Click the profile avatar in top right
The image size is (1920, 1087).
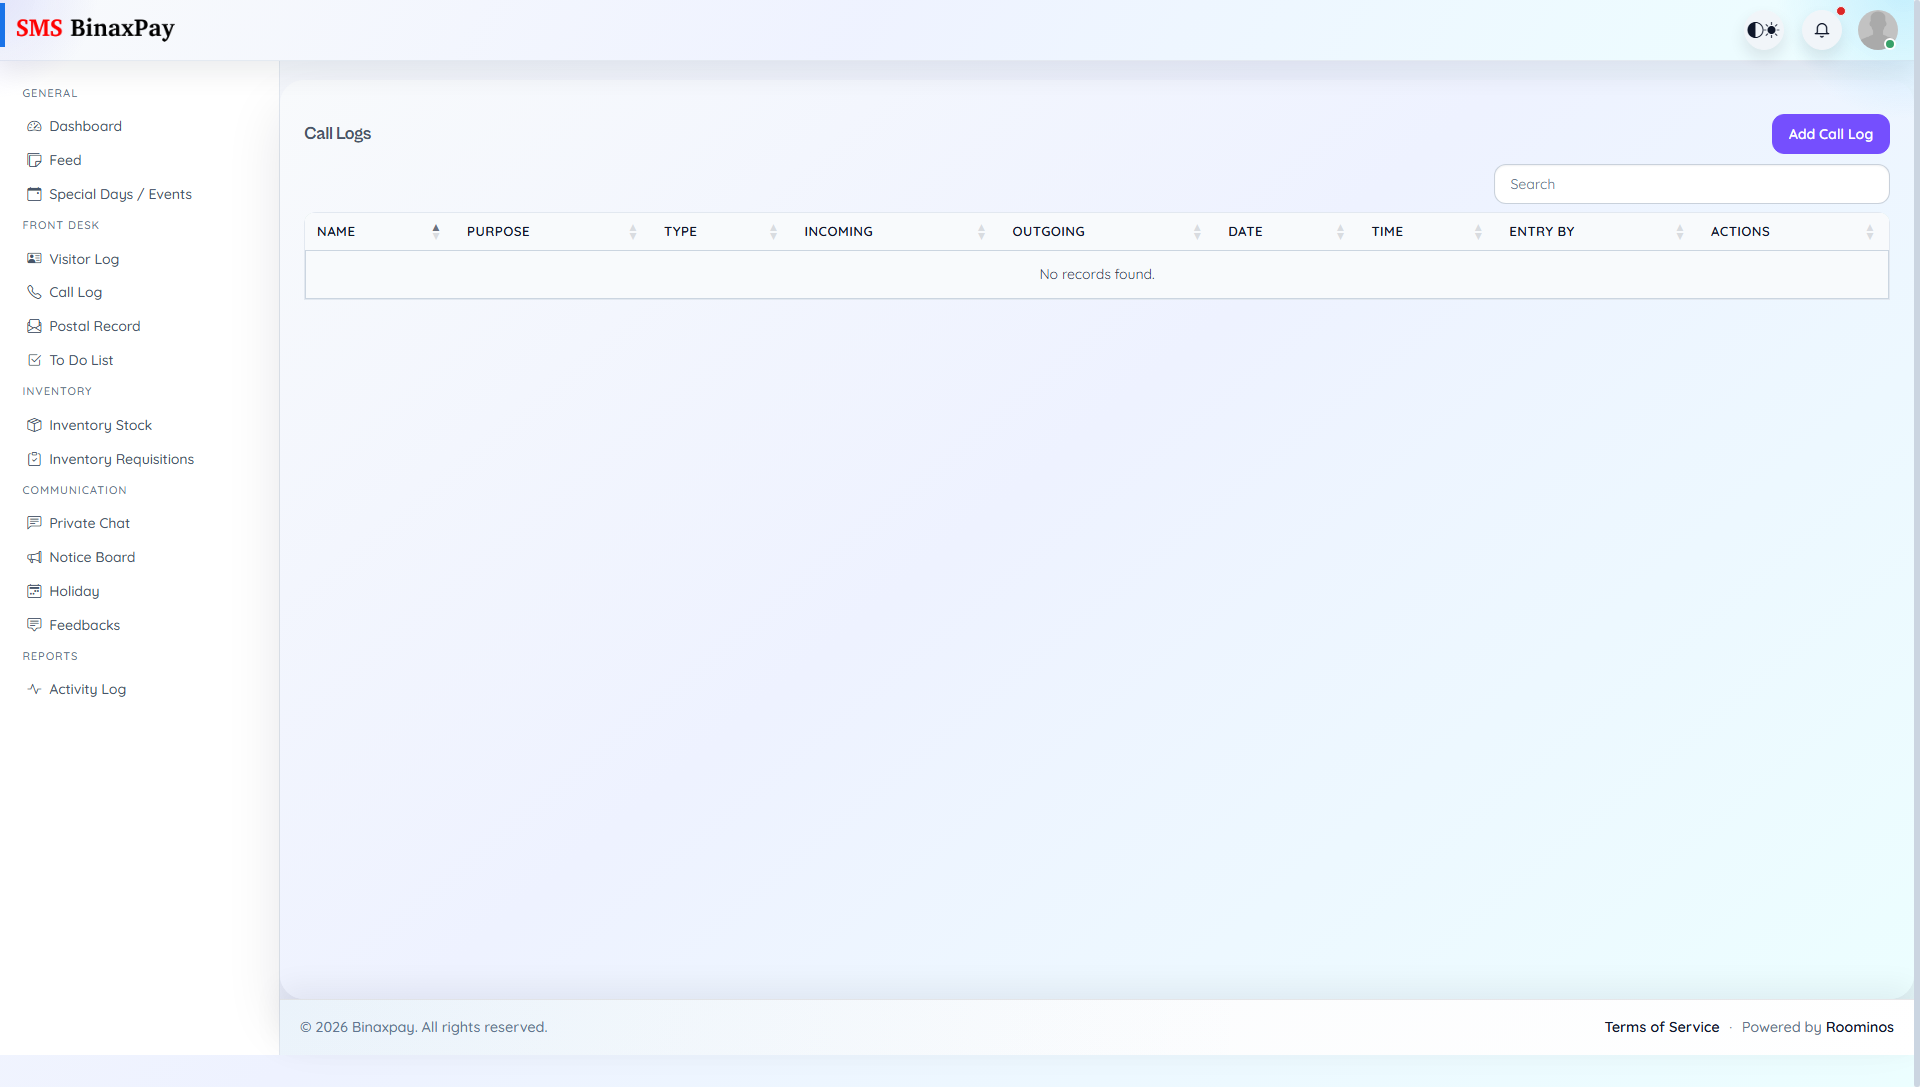tap(1878, 30)
